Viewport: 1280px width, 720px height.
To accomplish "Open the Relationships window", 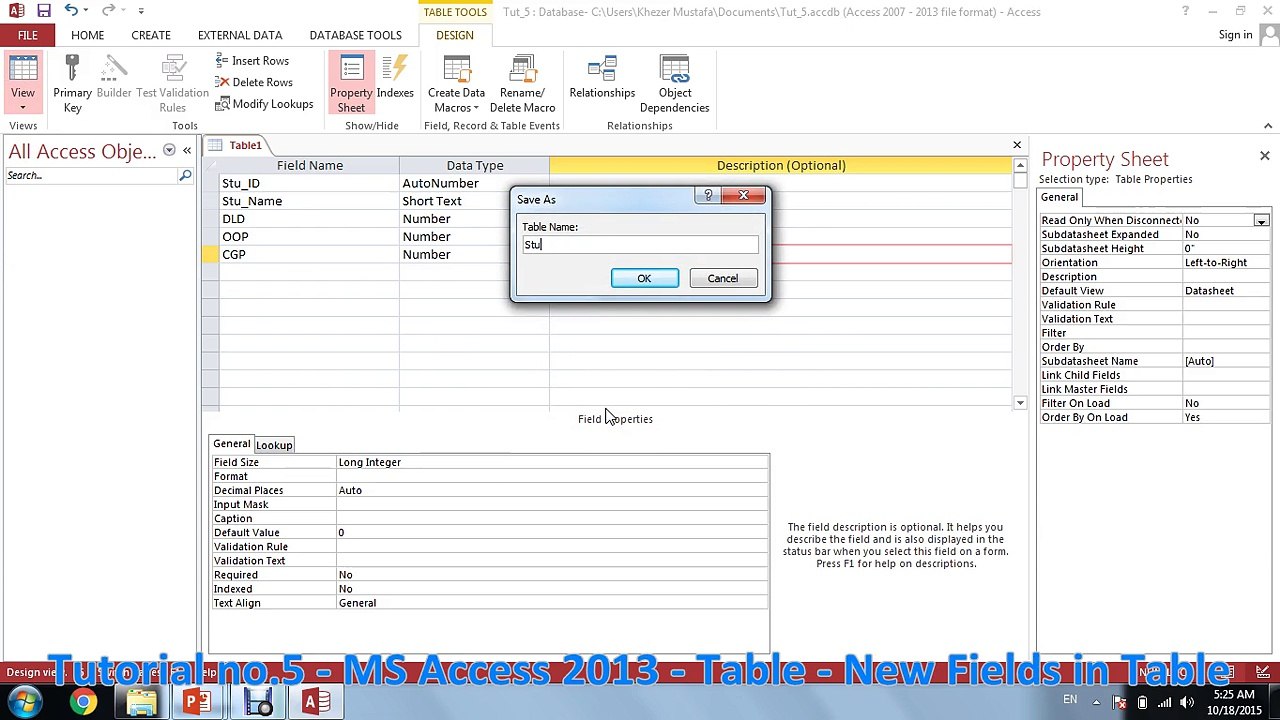I will click(602, 77).
